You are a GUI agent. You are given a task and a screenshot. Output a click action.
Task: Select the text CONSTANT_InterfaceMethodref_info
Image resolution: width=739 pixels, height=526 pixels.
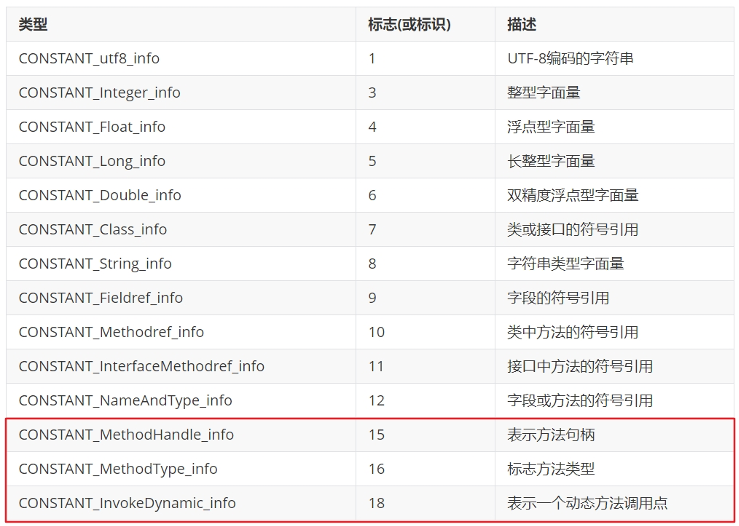[141, 367]
